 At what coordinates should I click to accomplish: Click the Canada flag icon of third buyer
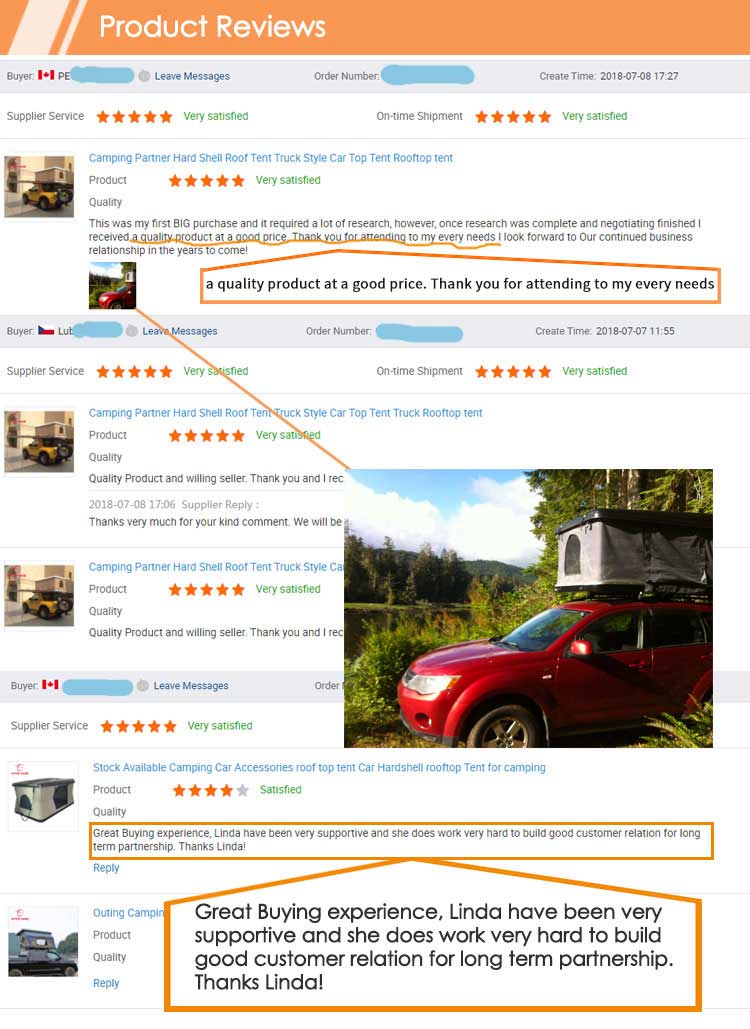pos(50,685)
